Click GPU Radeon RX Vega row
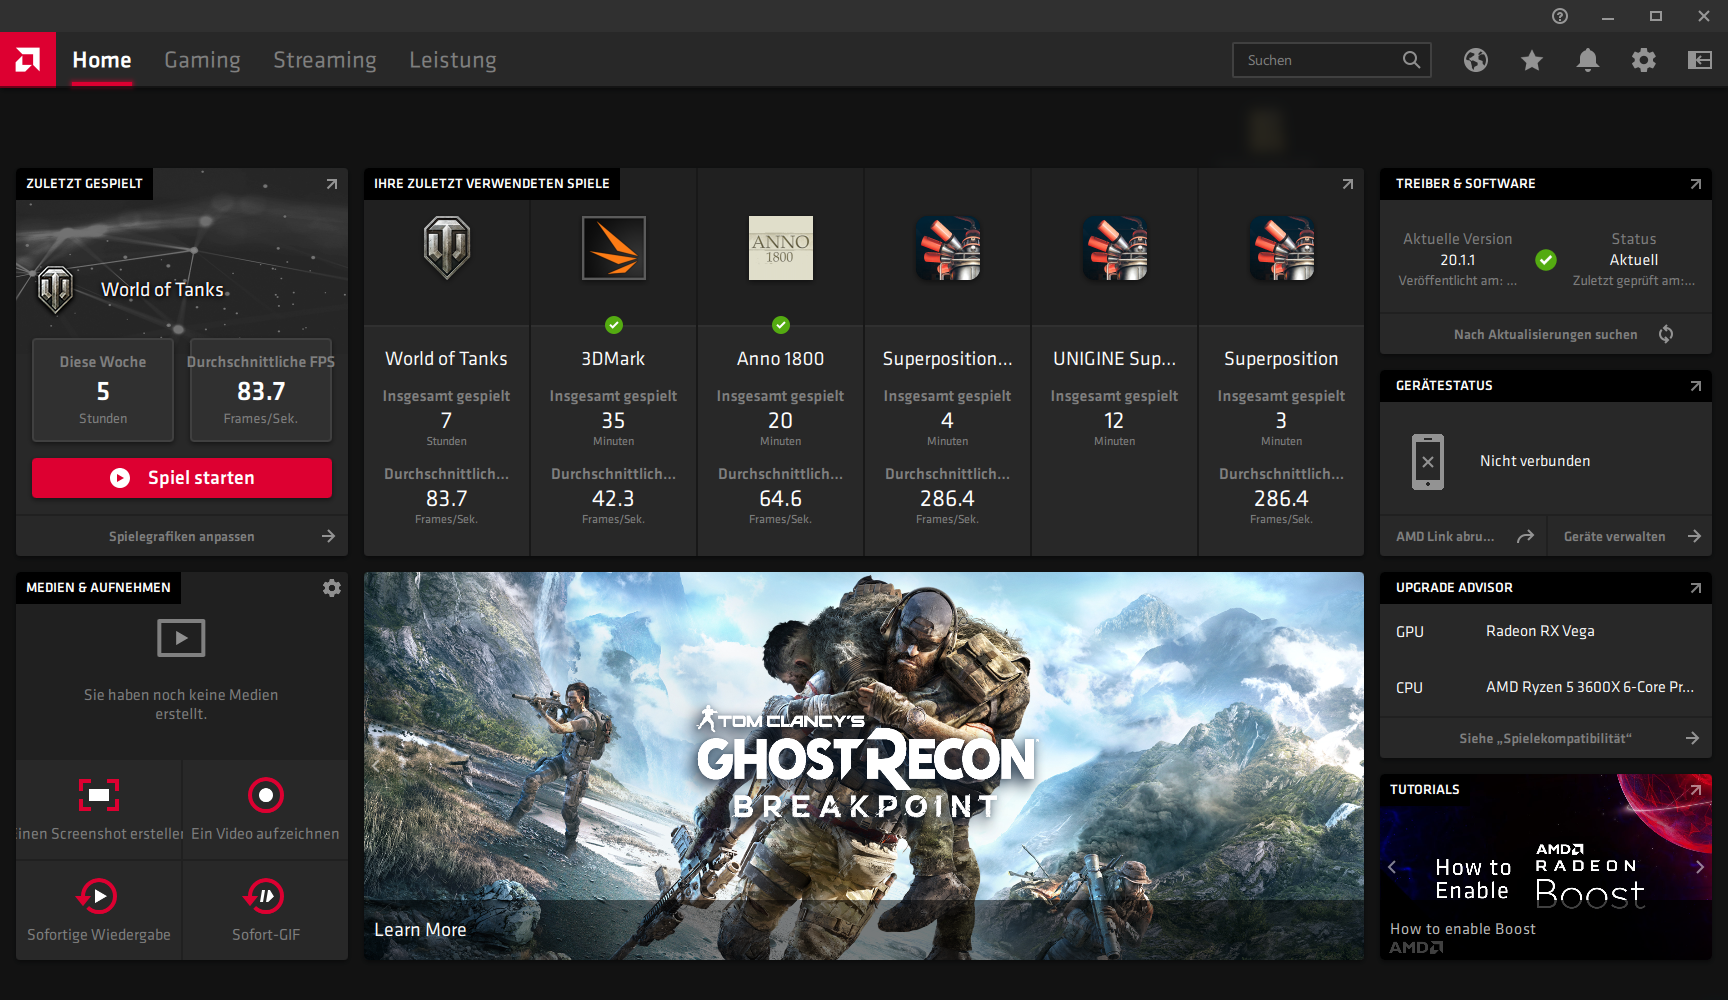 tap(1546, 631)
